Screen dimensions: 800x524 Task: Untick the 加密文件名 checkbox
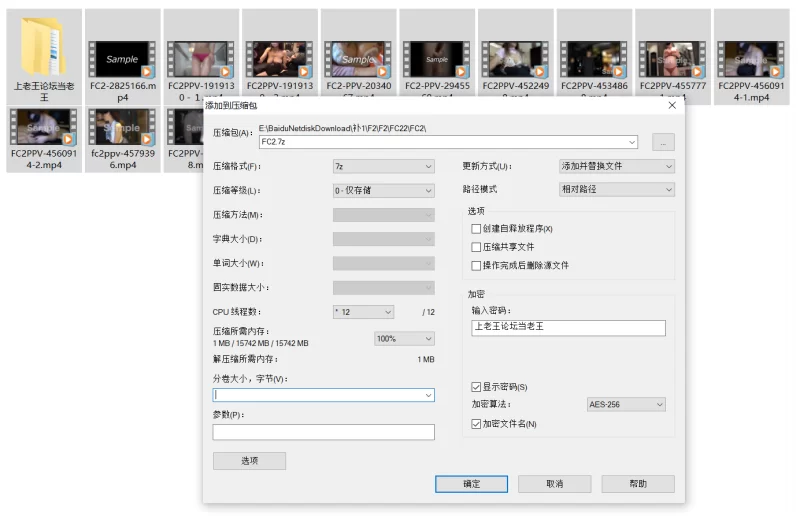pyautogui.click(x=476, y=423)
